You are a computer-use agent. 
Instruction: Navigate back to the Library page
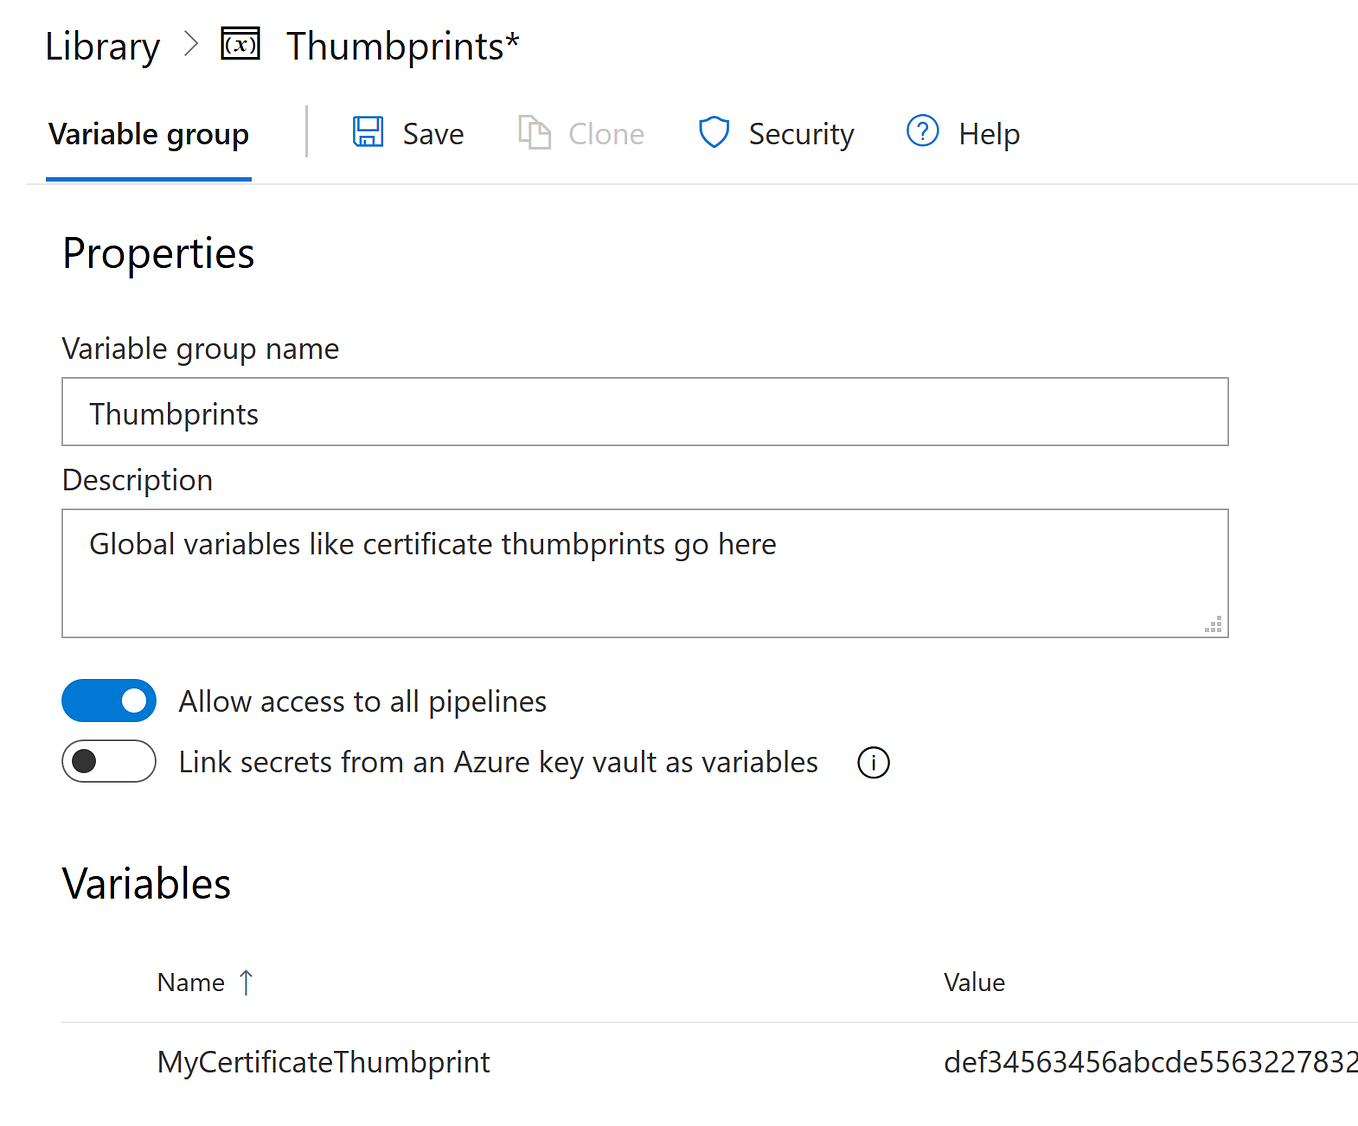tap(101, 44)
